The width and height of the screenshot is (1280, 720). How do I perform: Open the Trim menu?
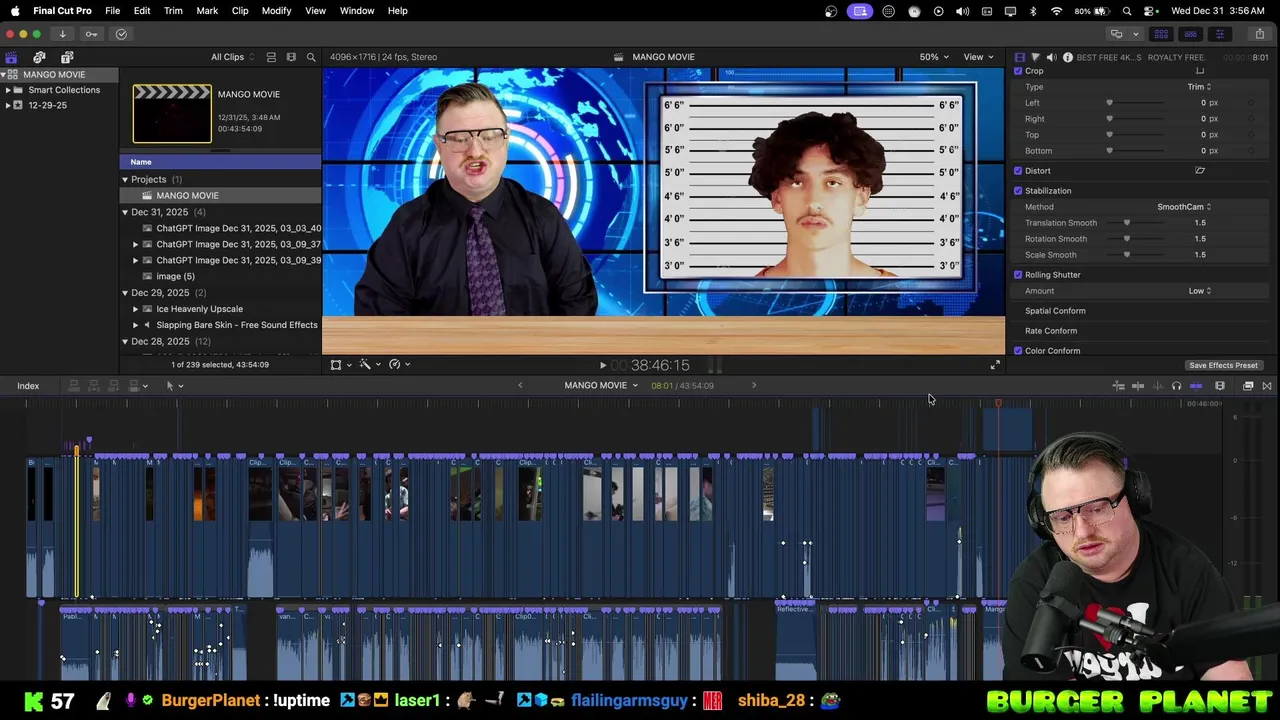tap(173, 11)
